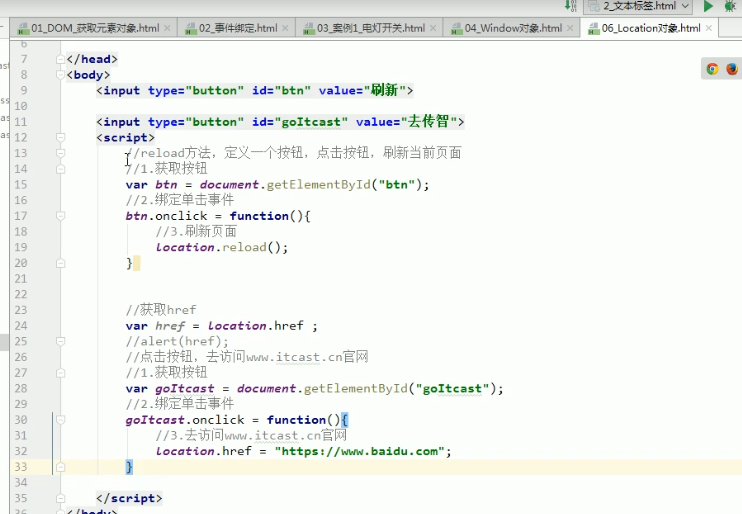Toggle comment fold marker on line 13

tap(60, 153)
